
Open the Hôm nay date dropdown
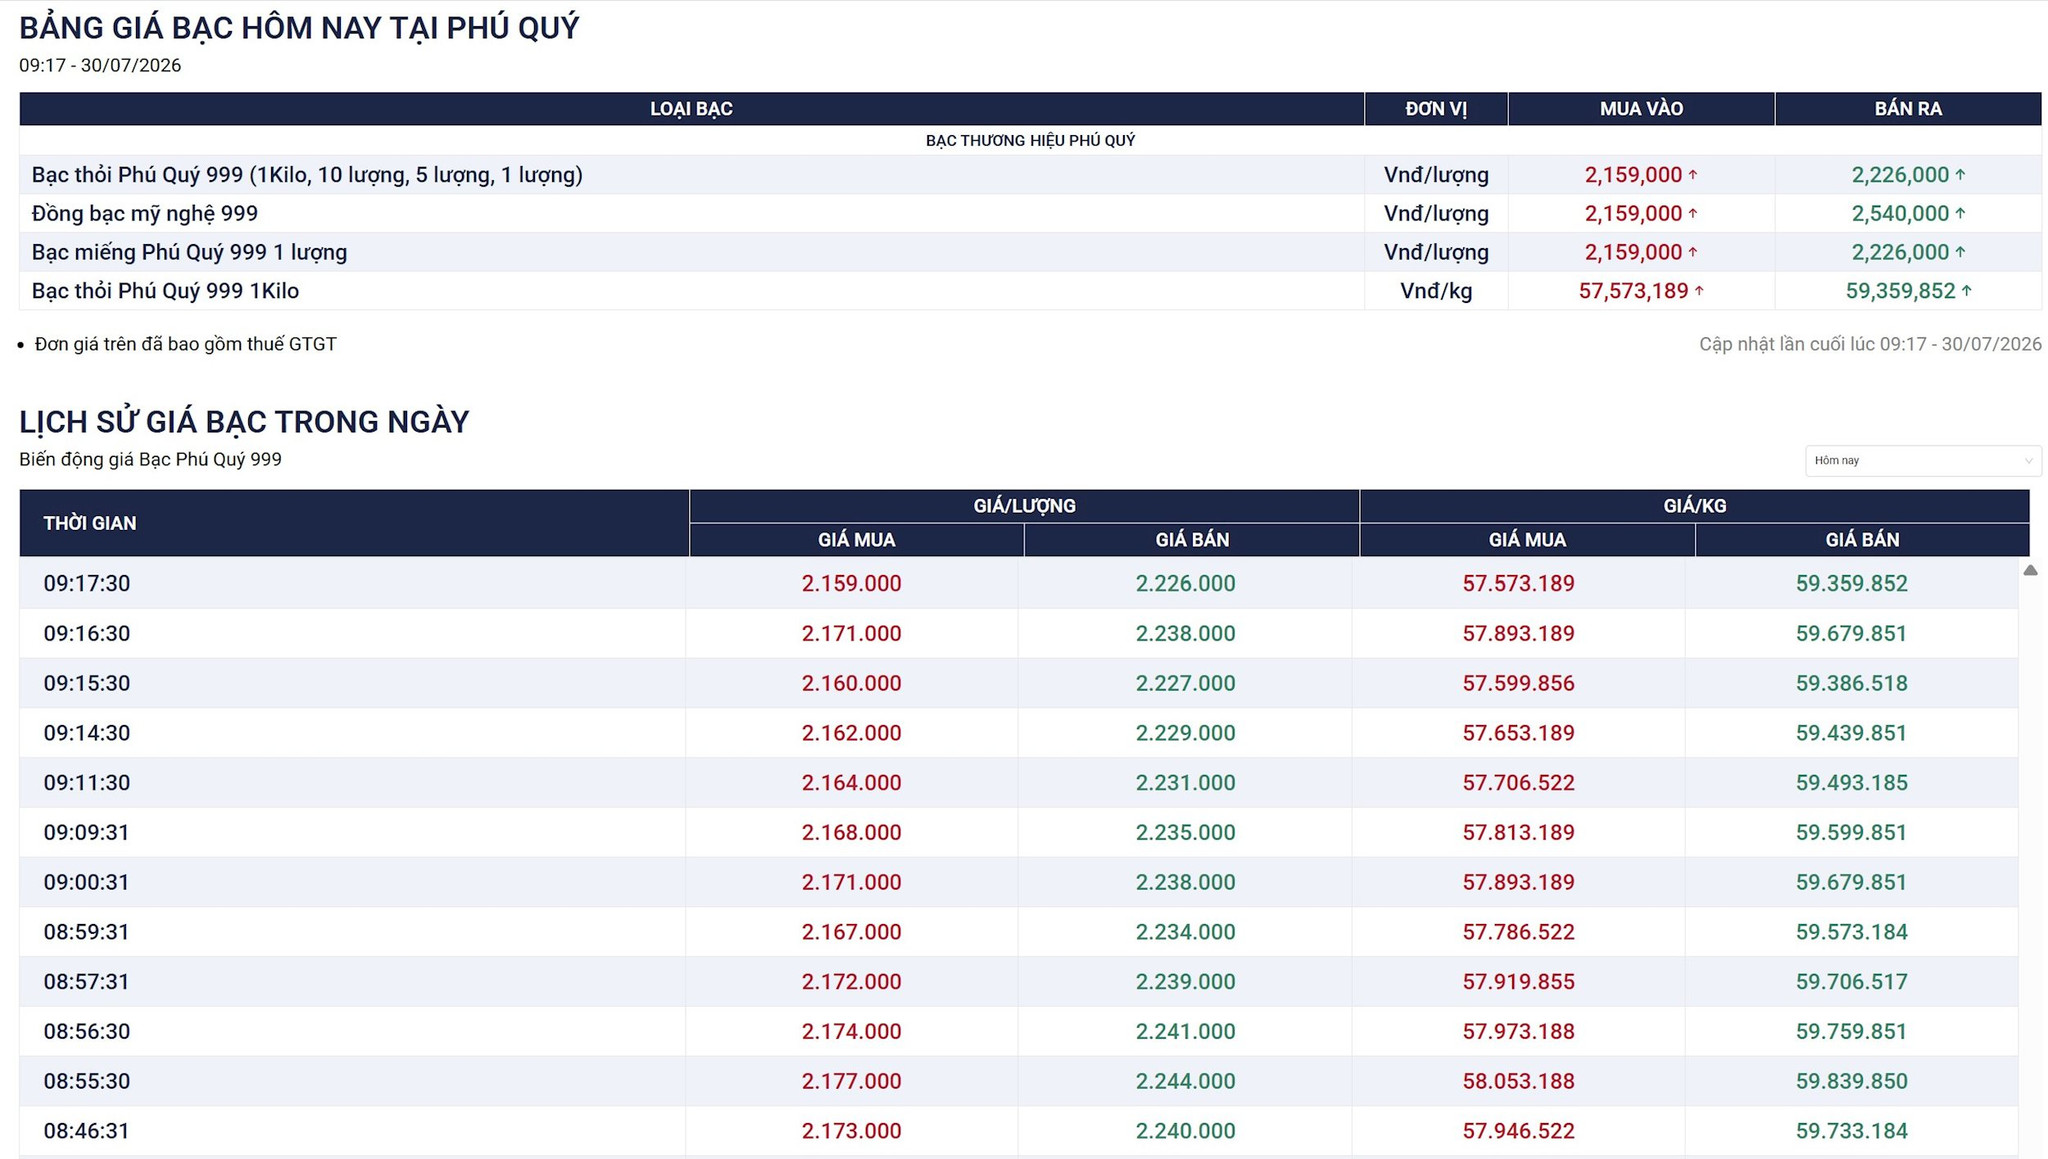point(1922,460)
